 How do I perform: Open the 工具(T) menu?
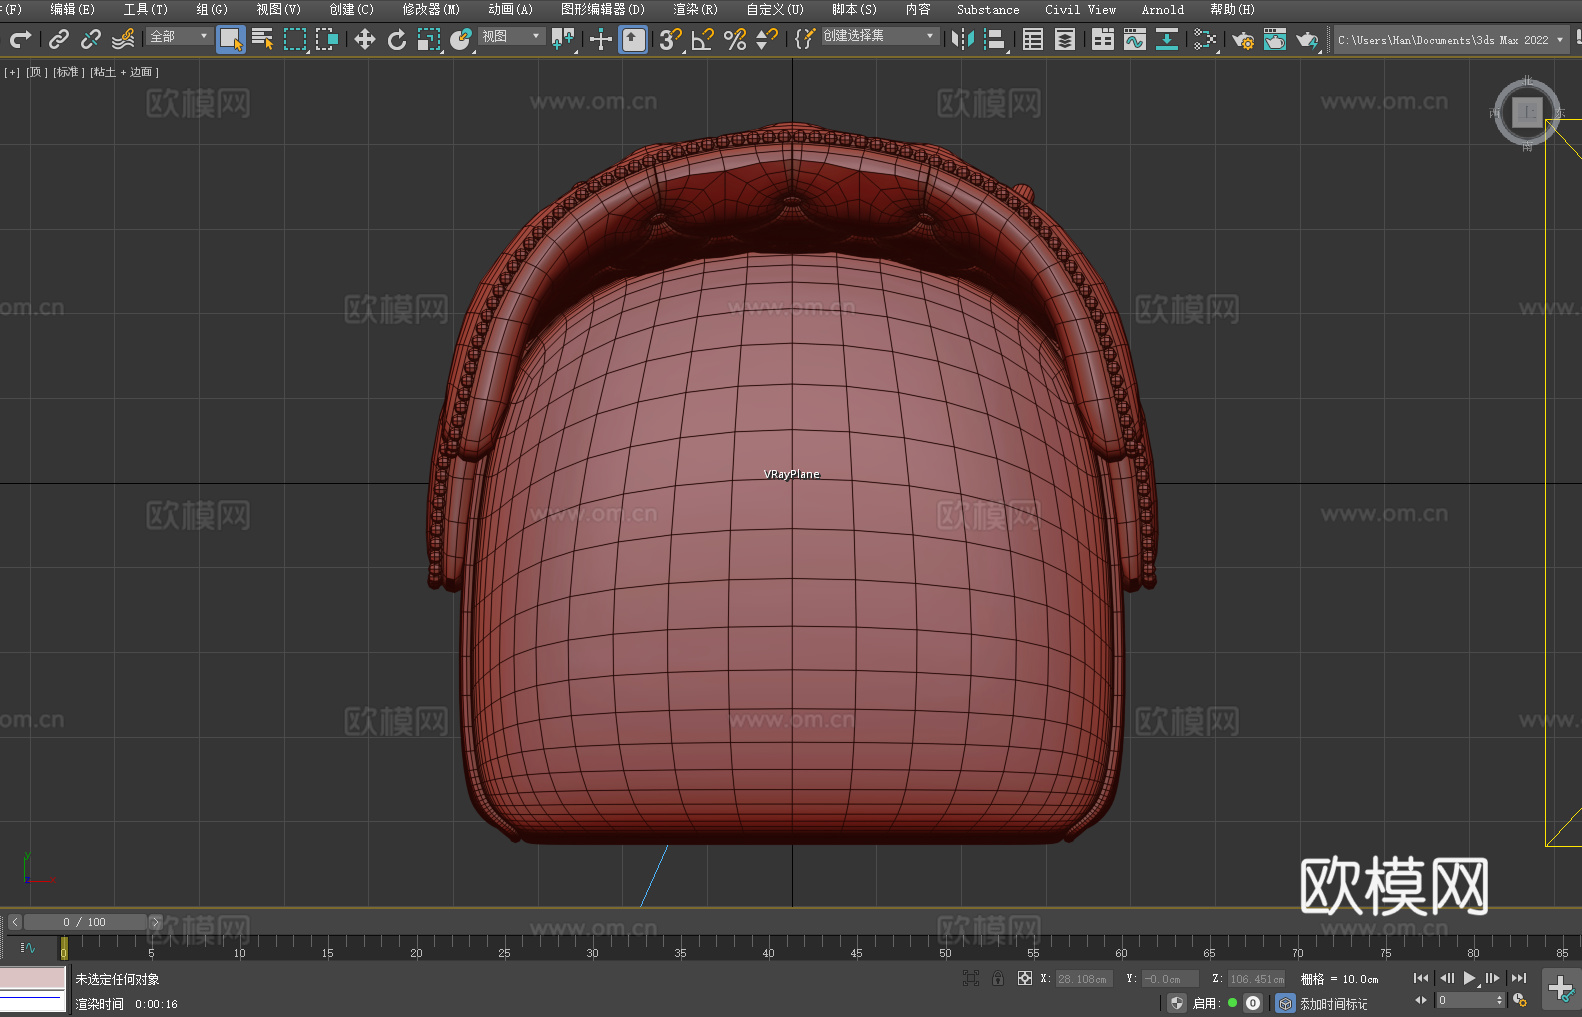tap(145, 9)
